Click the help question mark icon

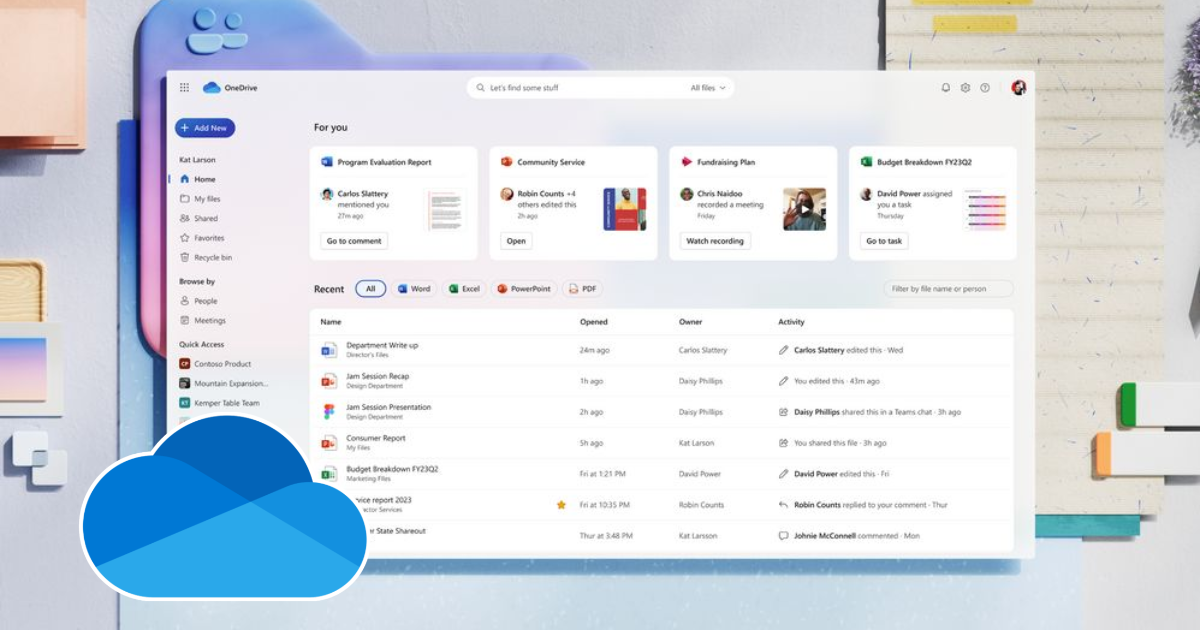click(985, 88)
